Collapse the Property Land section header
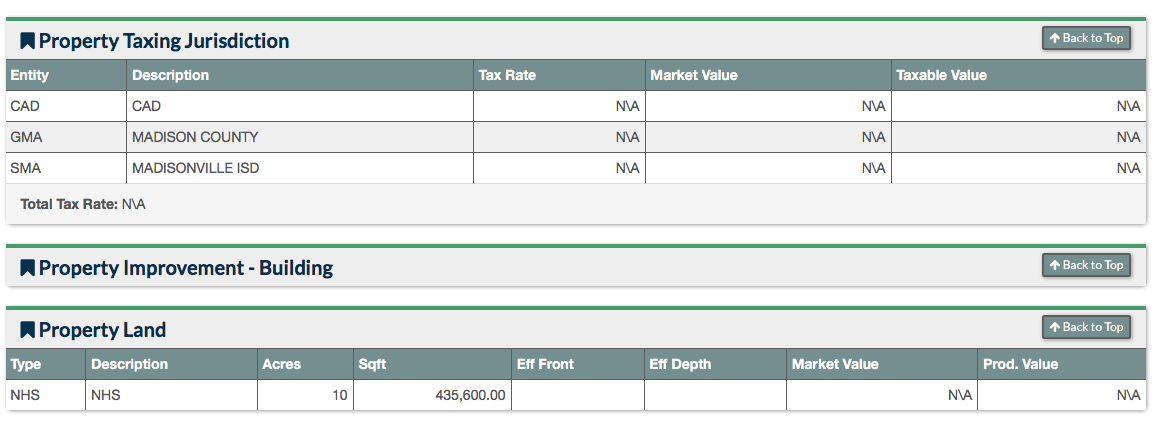1155x425 pixels. (x=102, y=329)
